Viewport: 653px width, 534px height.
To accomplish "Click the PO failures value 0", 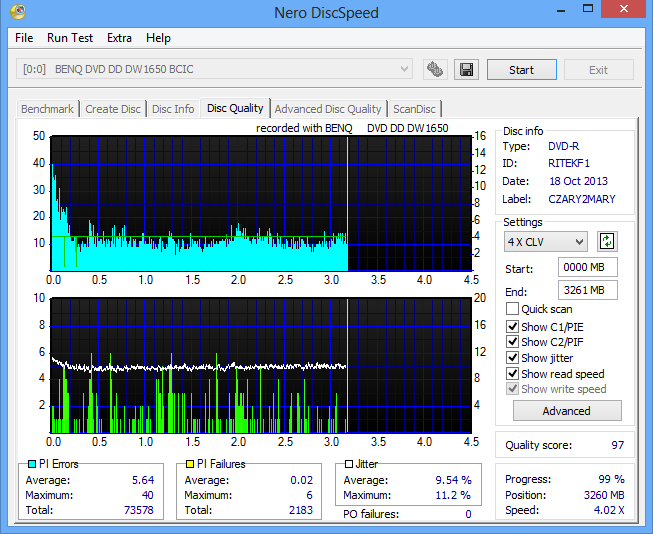I will tap(469, 514).
